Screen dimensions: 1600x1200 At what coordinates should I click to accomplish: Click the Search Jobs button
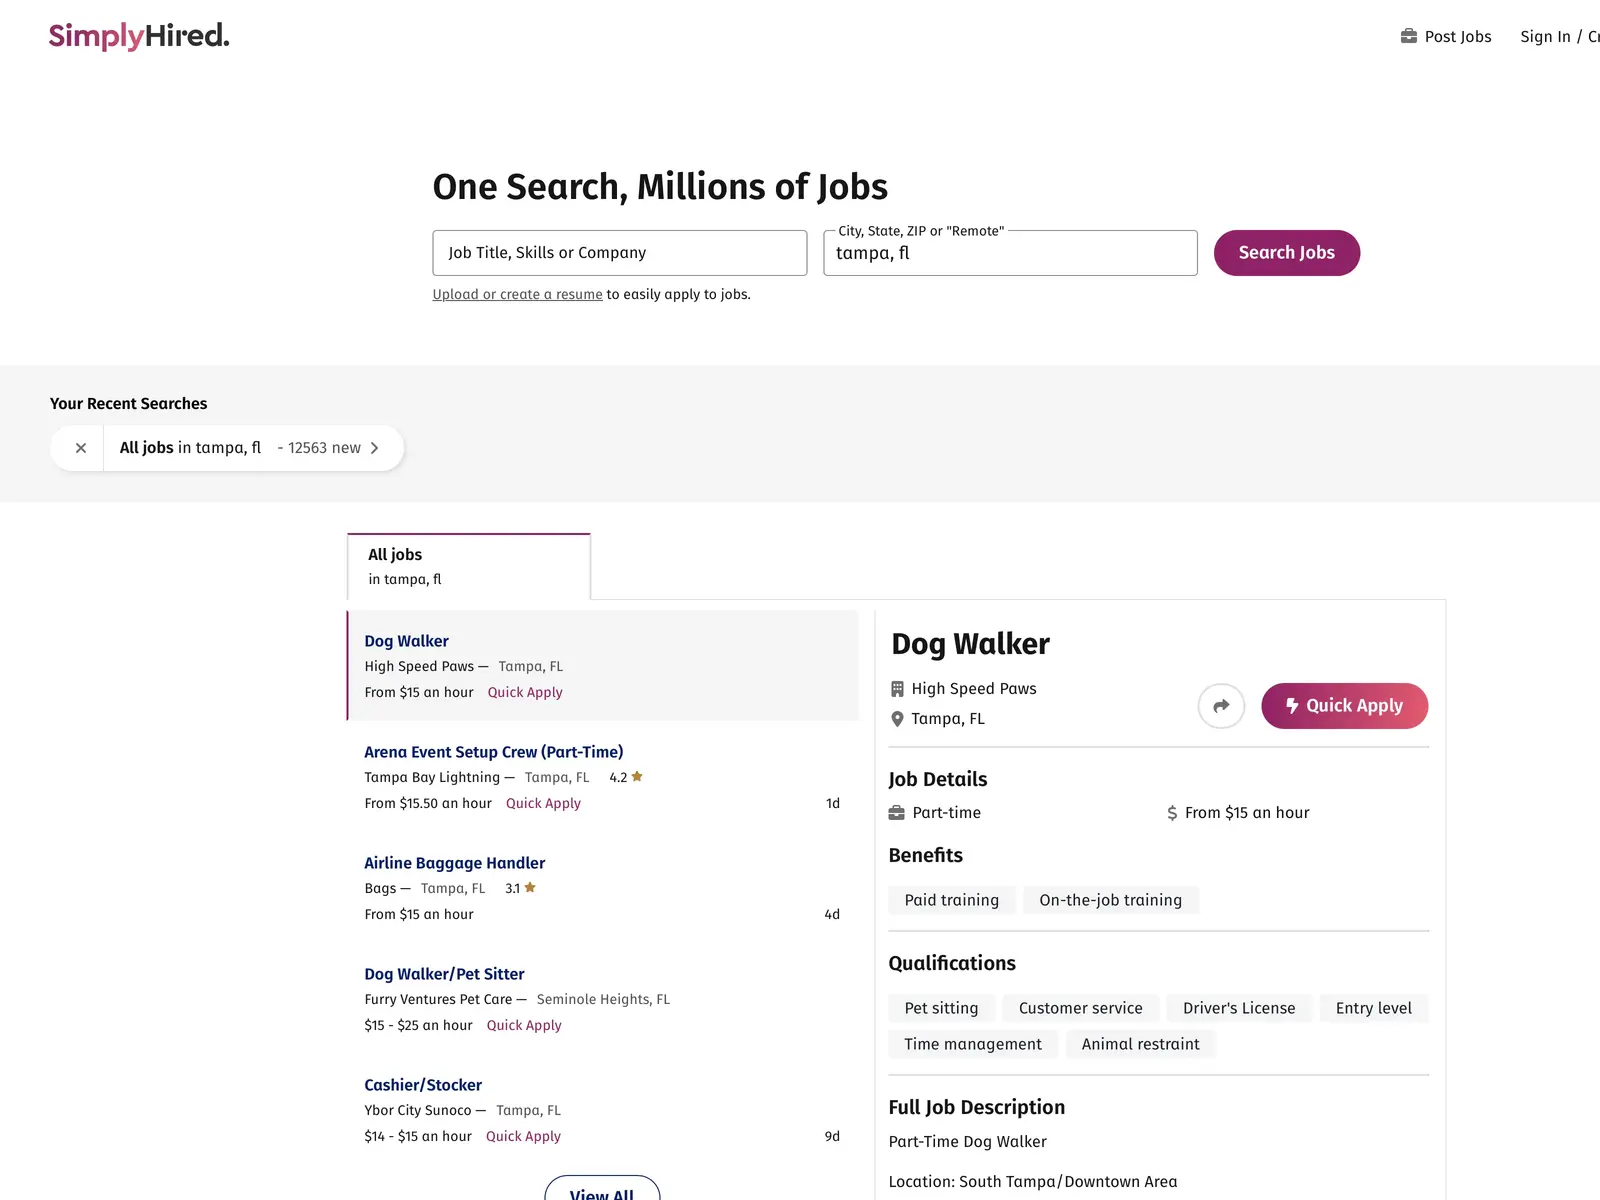[1287, 253]
